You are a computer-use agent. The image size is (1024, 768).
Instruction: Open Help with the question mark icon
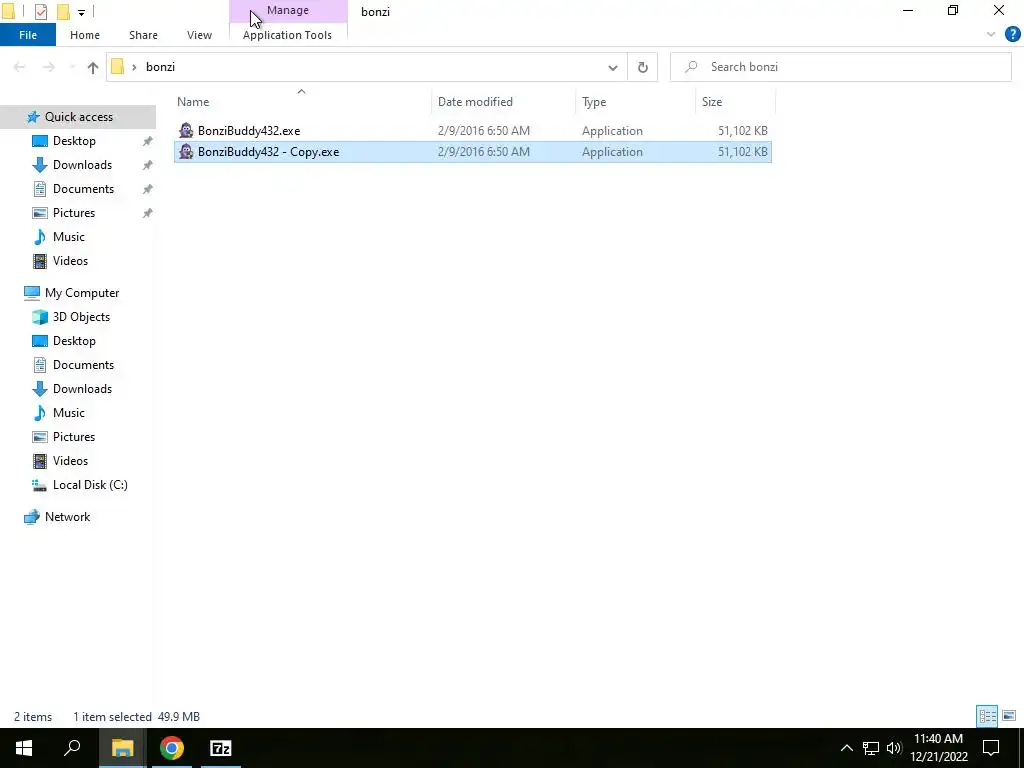(1012, 35)
